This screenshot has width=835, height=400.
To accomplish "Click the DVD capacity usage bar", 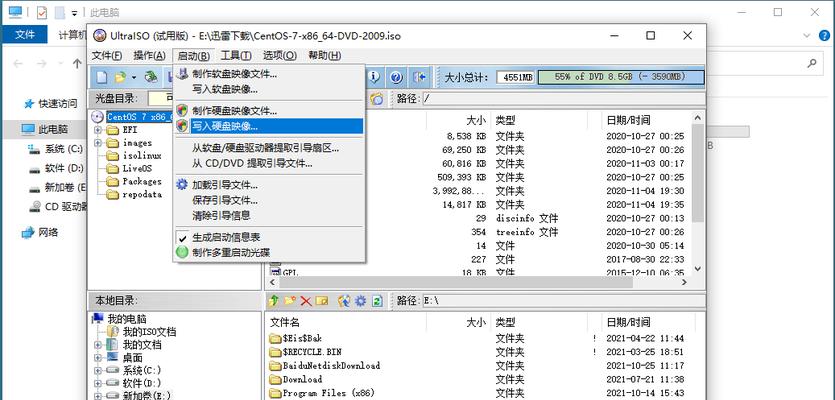I will pos(621,77).
